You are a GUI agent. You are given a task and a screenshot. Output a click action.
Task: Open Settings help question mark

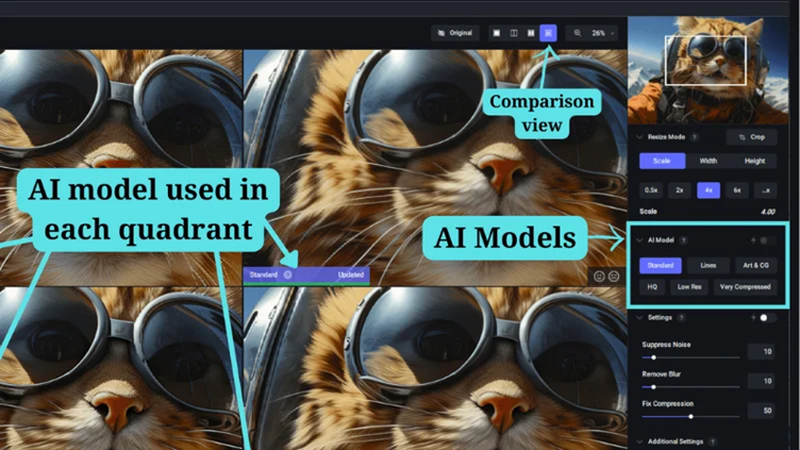click(x=681, y=318)
